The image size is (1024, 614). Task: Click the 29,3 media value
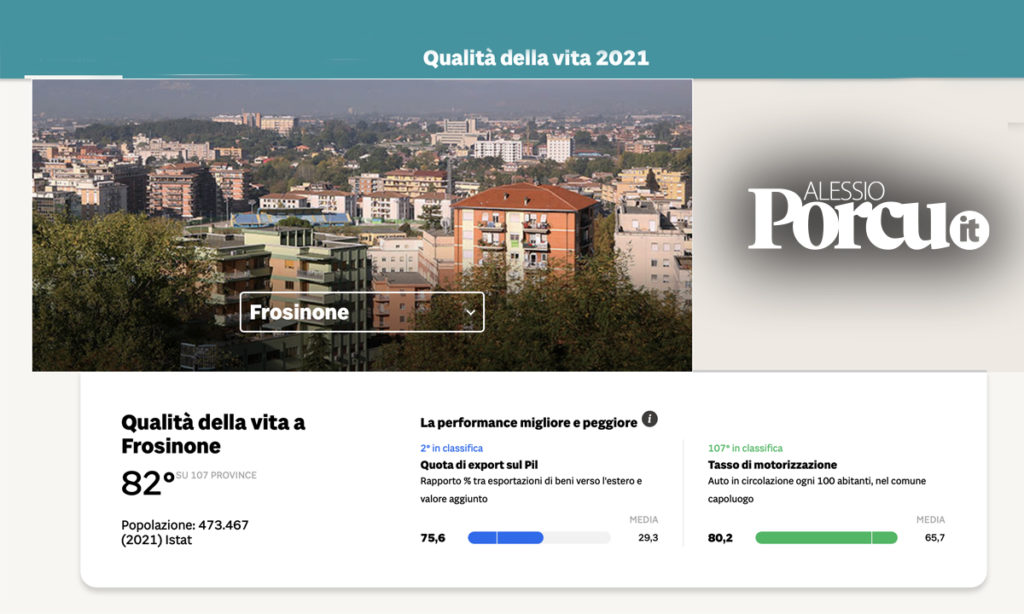(x=648, y=538)
